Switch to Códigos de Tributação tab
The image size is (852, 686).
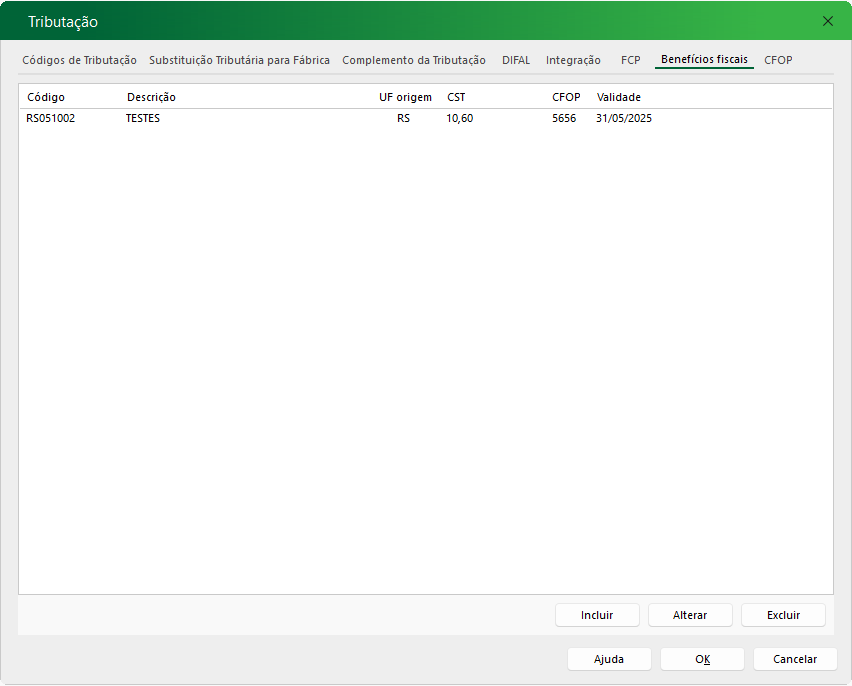click(x=79, y=60)
